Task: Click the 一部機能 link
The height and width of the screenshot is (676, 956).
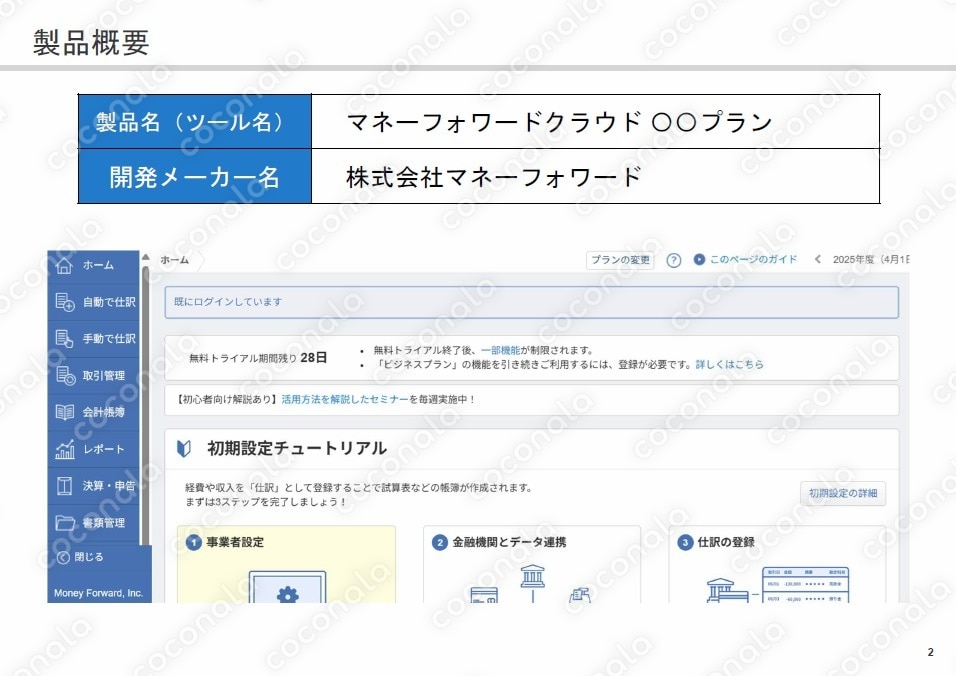Action: click(501, 350)
